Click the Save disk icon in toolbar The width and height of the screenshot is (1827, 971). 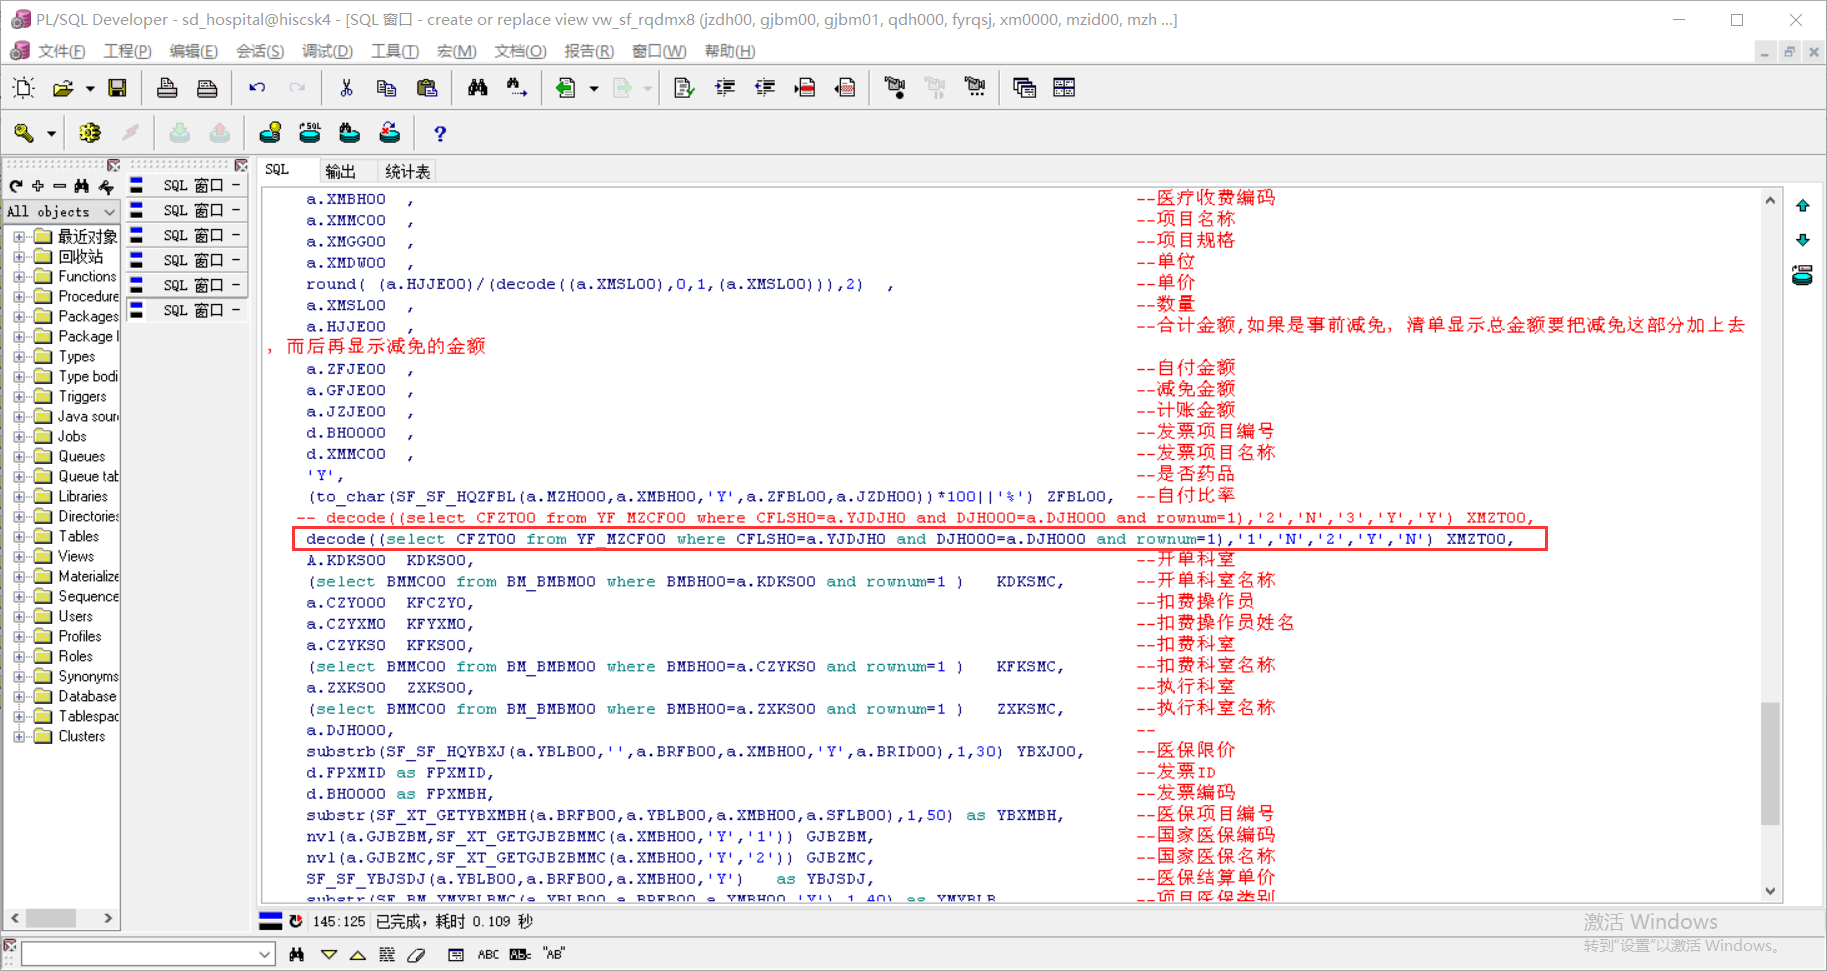coord(117,88)
